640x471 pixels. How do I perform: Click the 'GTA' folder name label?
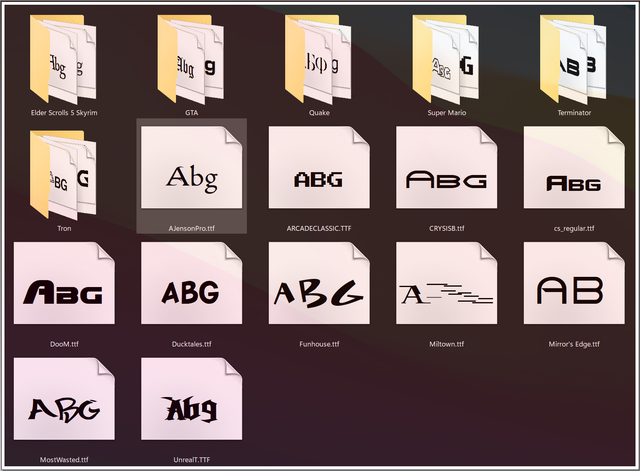[191, 113]
